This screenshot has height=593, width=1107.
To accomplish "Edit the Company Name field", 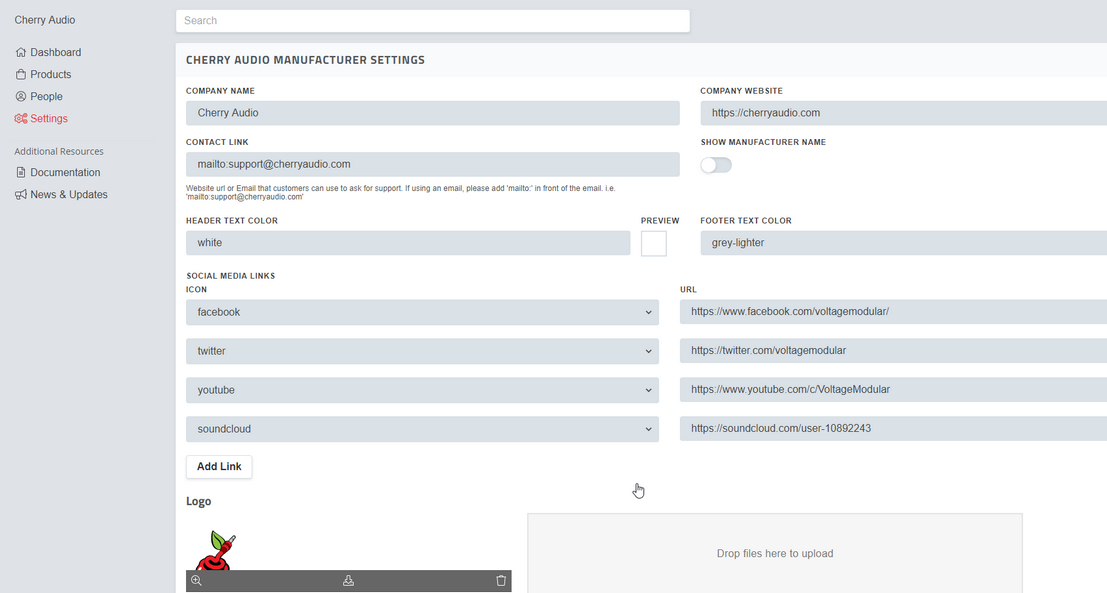I will [x=433, y=113].
